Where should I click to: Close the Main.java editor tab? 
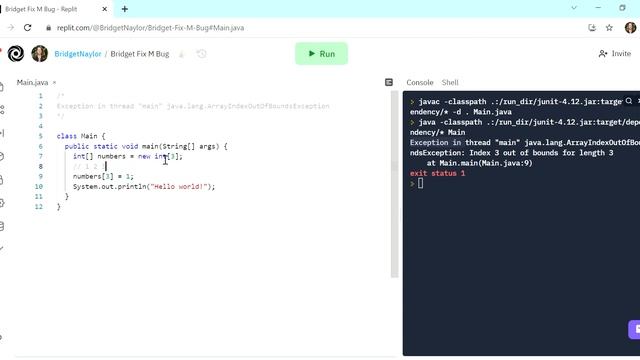point(54,82)
